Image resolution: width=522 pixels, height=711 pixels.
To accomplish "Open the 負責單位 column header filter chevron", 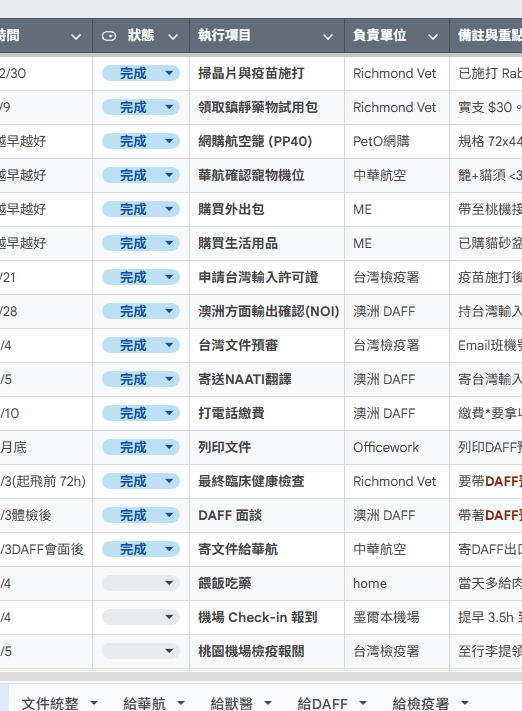I will click(433, 37).
